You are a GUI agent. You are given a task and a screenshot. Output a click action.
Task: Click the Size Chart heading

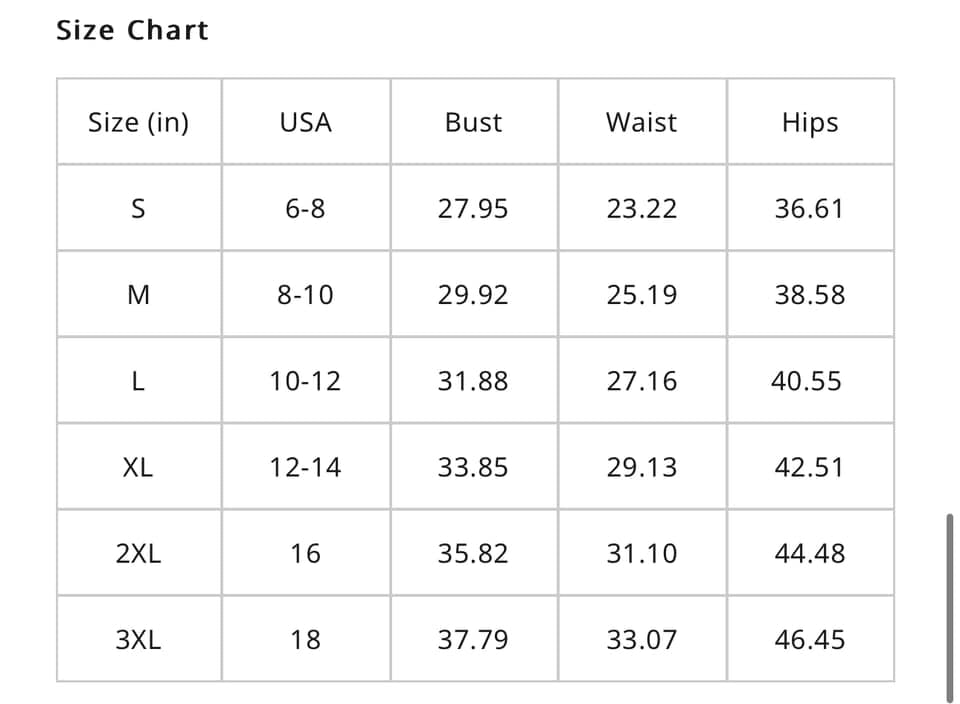[x=132, y=30]
